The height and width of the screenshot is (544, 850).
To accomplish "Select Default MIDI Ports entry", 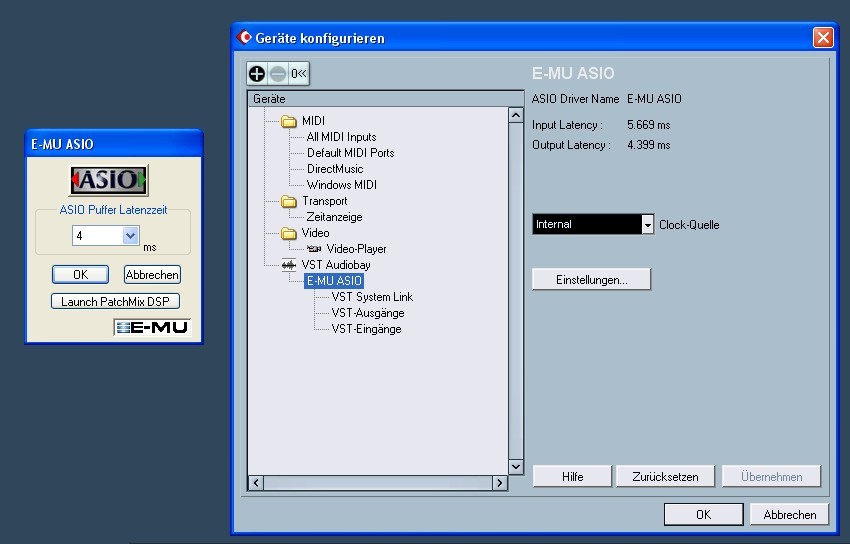I will [x=350, y=153].
